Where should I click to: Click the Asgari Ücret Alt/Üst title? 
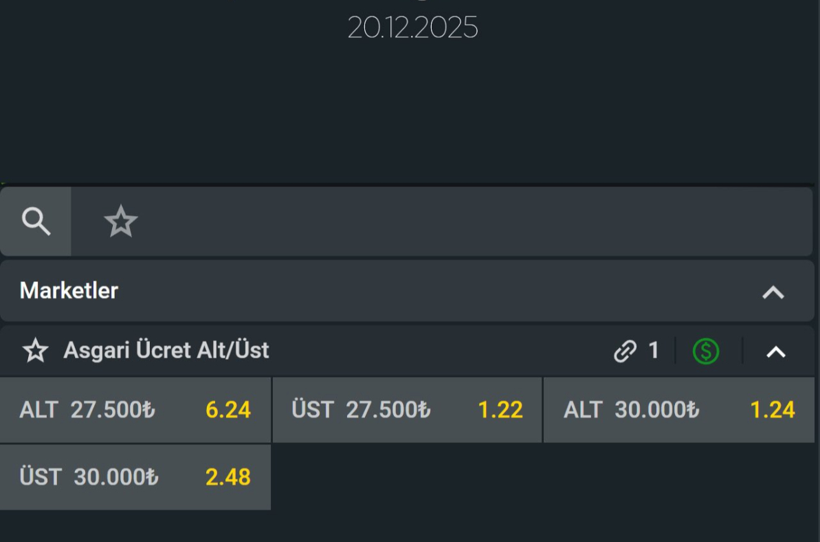click(x=166, y=351)
